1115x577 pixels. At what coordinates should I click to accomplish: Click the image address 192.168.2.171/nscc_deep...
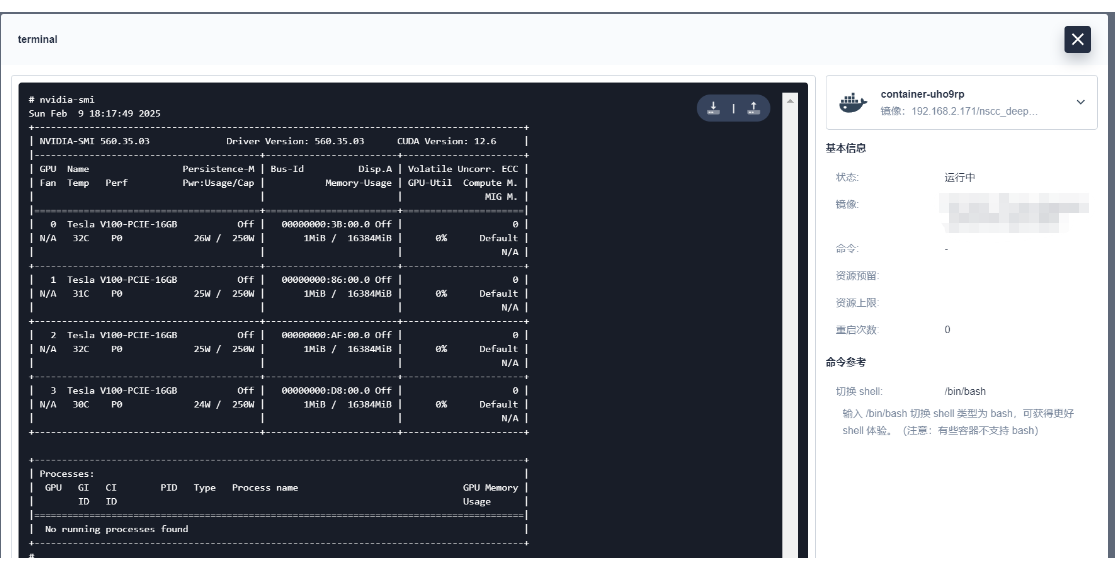tap(974, 111)
